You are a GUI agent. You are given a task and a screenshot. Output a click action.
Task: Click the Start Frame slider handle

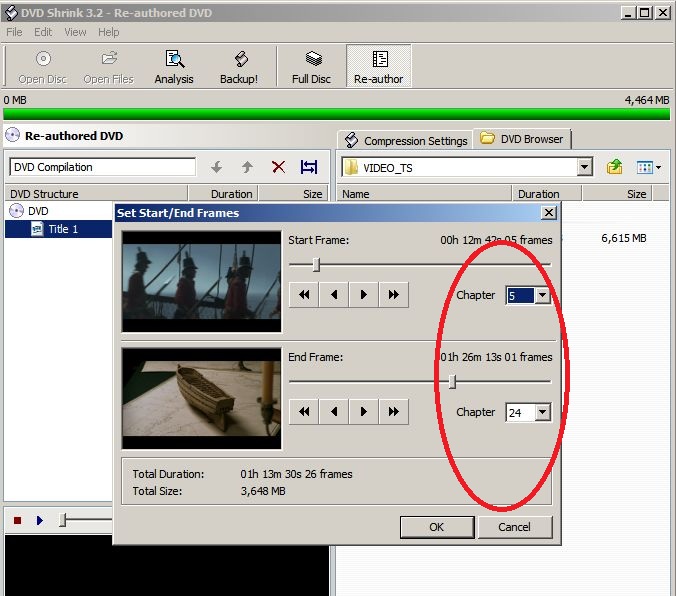click(316, 264)
